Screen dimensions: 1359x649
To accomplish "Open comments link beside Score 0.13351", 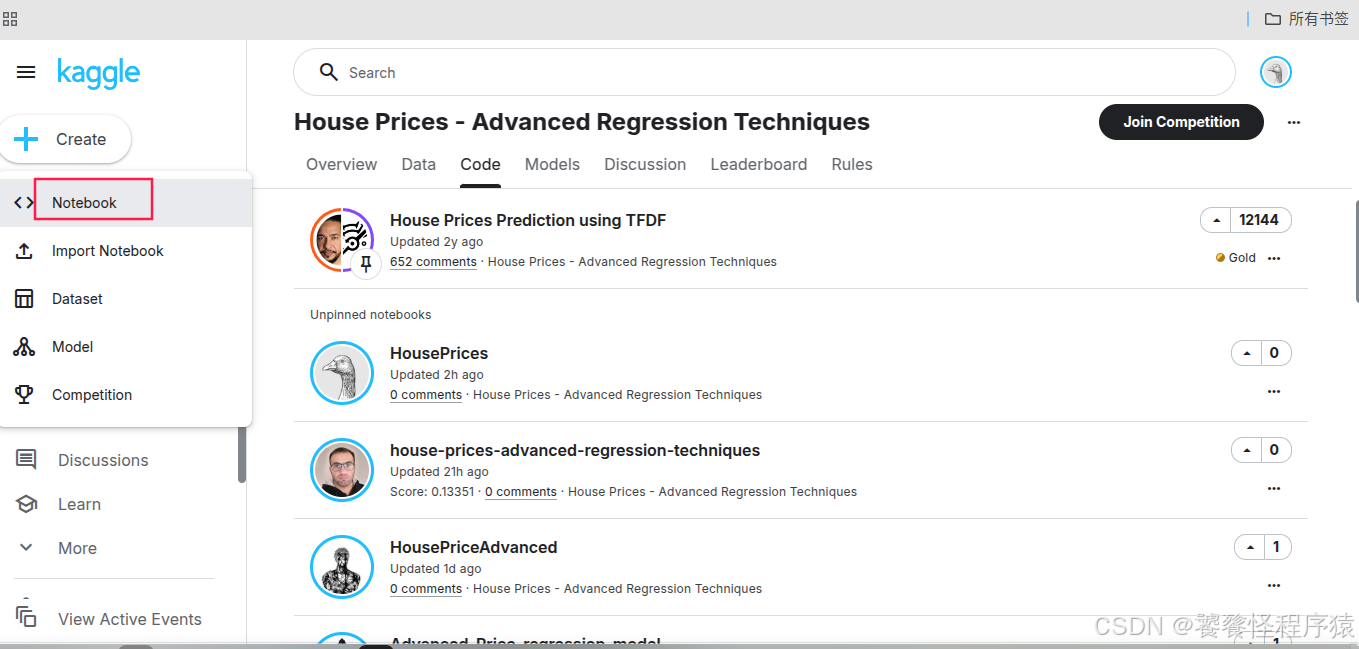I will tap(521, 492).
